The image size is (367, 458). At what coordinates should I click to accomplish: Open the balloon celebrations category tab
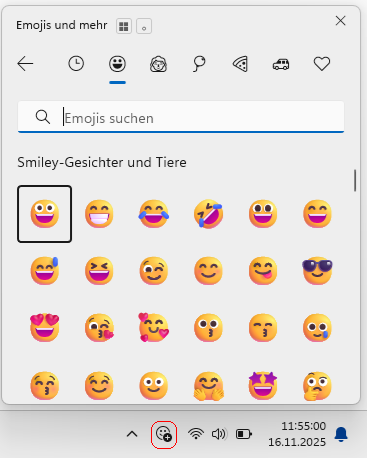(199, 64)
